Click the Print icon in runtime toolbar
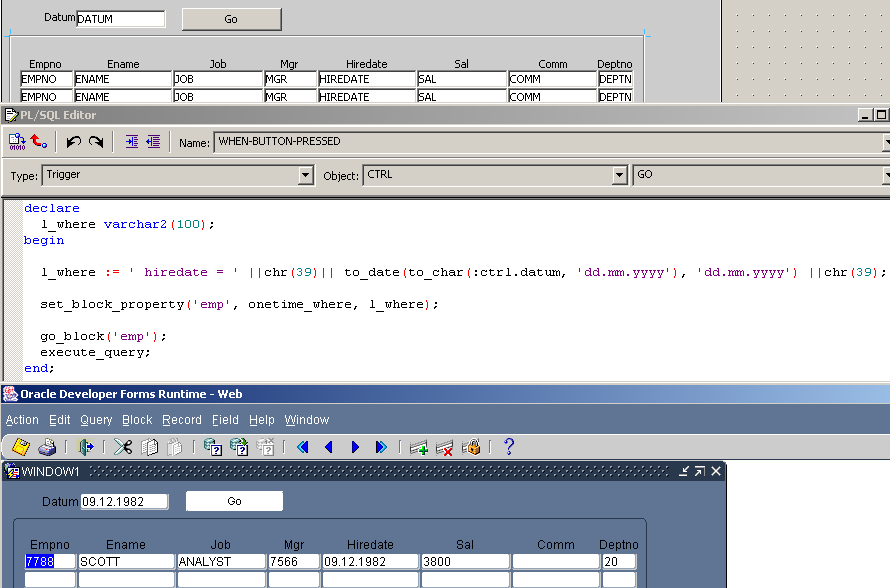Screen dimensions: 890x588 click(x=47, y=447)
